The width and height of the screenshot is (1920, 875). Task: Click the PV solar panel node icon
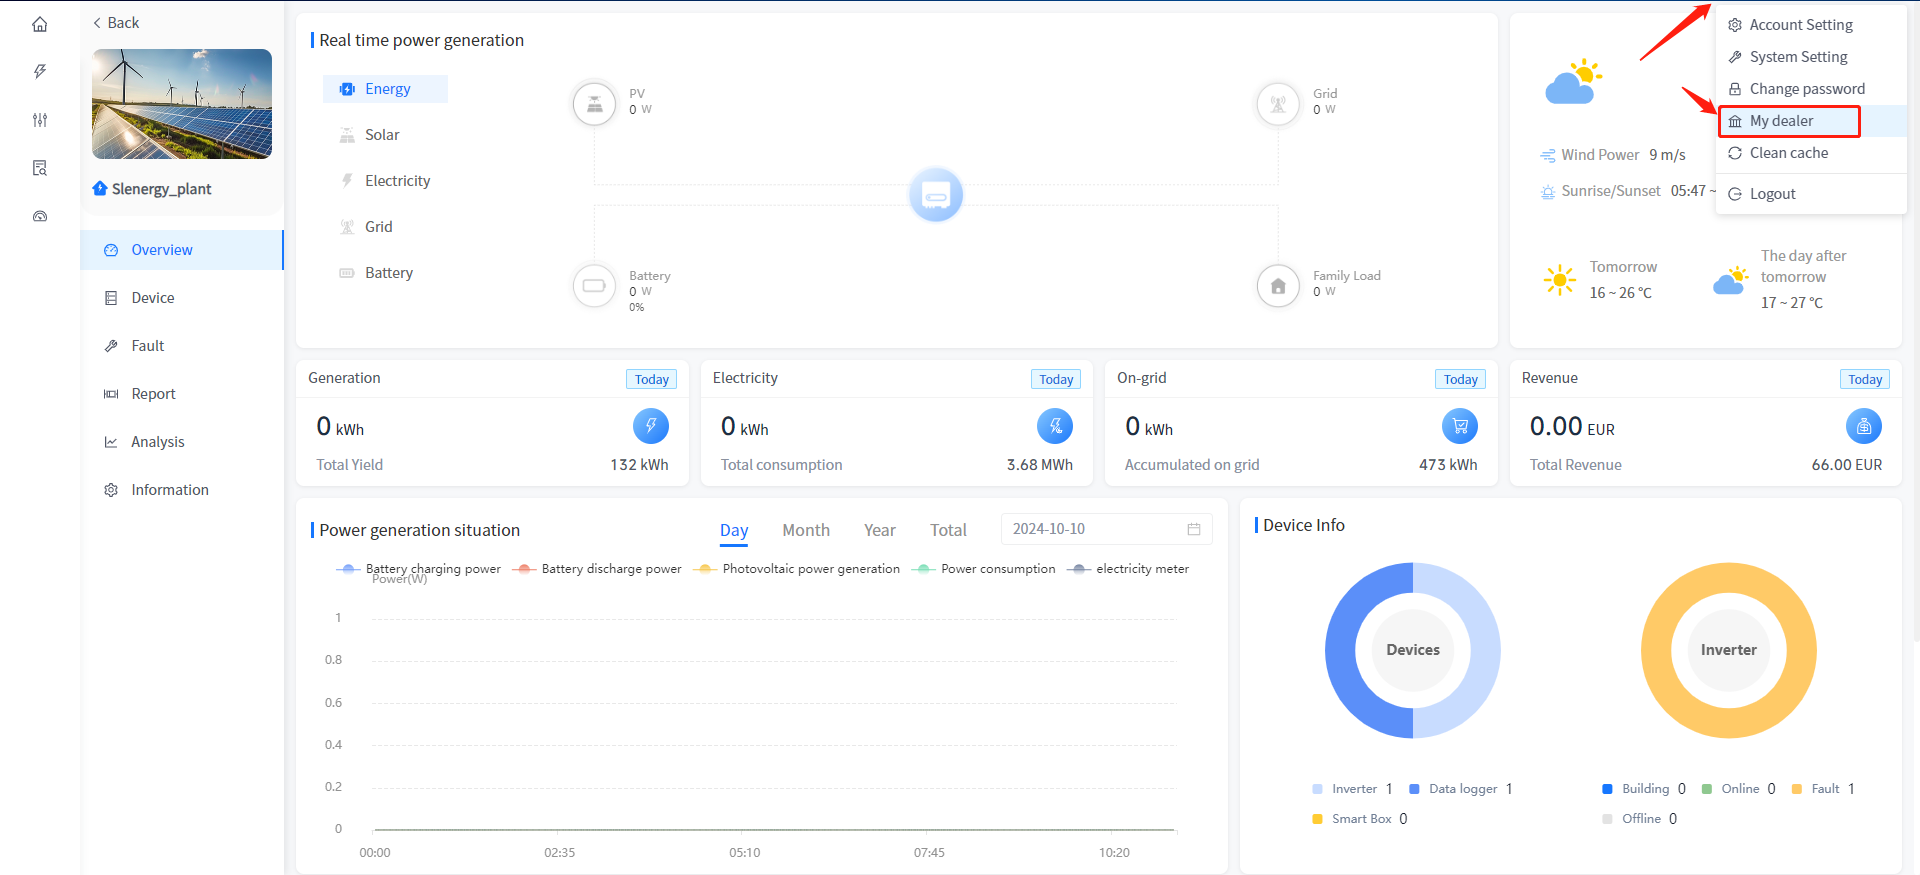tap(594, 103)
